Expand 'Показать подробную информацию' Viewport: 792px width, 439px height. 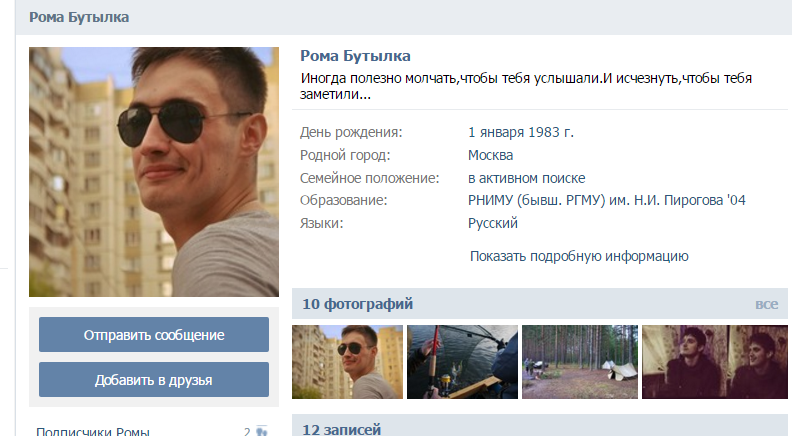(579, 256)
